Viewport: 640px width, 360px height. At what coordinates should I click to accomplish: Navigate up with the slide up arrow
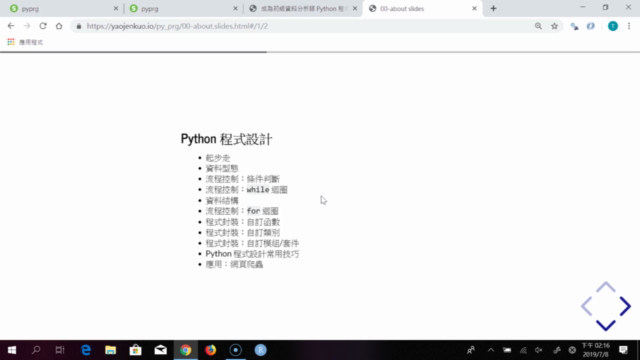point(606,287)
